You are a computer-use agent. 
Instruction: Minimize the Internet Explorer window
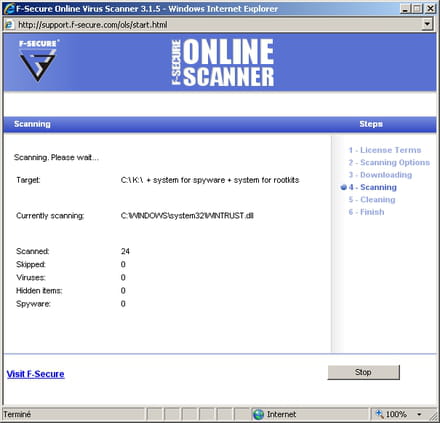click(405, 9)
